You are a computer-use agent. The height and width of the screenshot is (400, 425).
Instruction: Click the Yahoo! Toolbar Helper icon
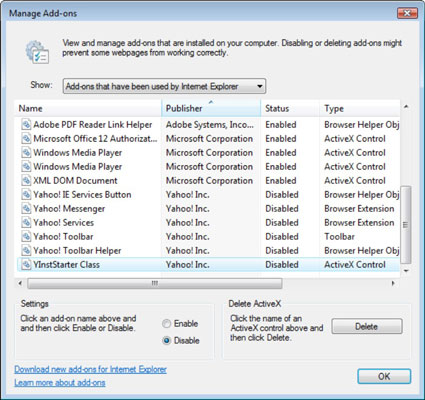tap(26, 251)
